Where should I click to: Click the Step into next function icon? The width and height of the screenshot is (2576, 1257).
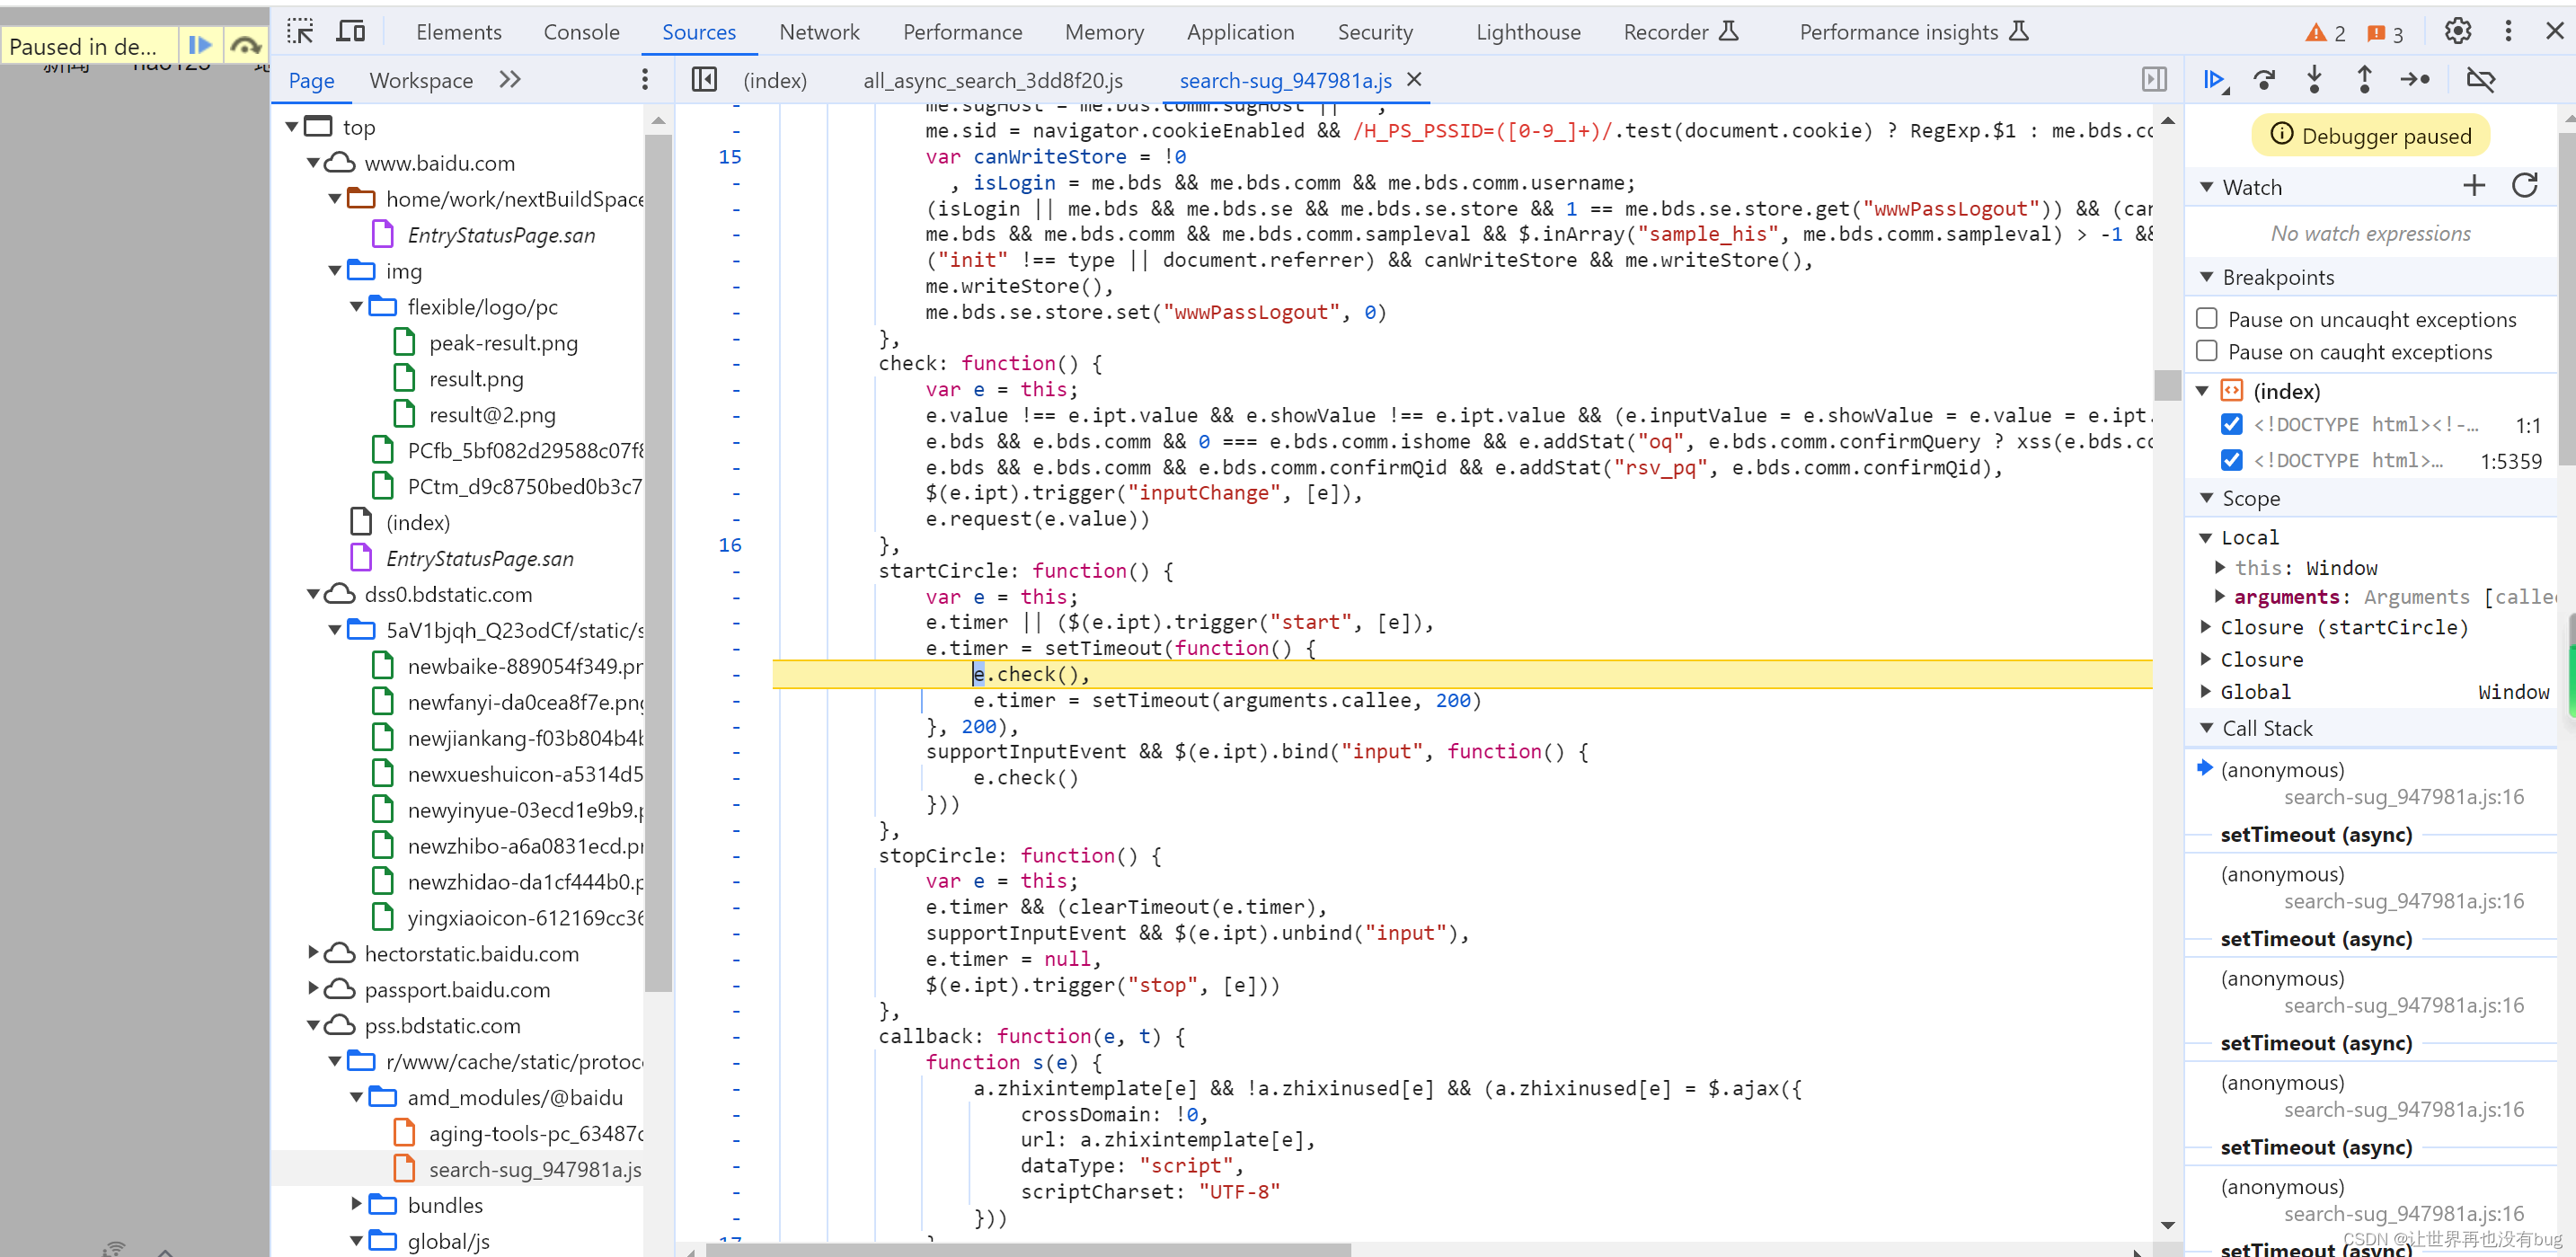[x=2314, y=80]
